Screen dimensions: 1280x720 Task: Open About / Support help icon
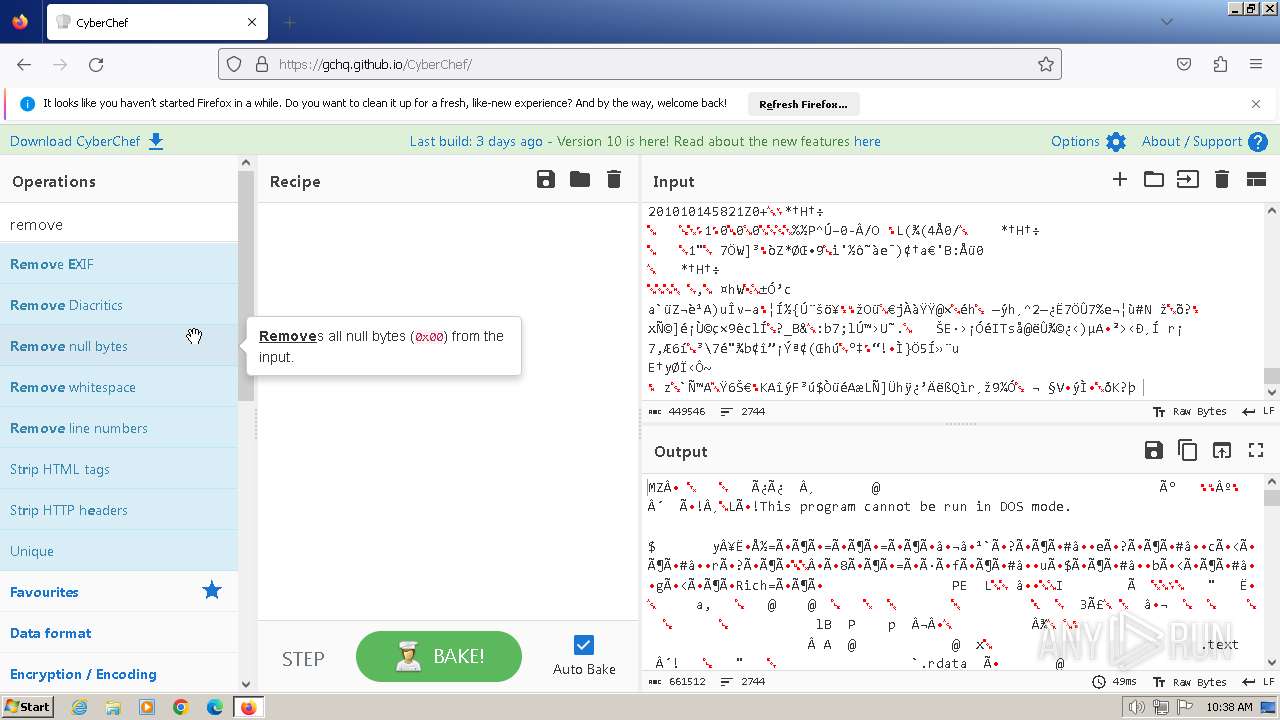pyautogui.click(x=1258, y=142)
